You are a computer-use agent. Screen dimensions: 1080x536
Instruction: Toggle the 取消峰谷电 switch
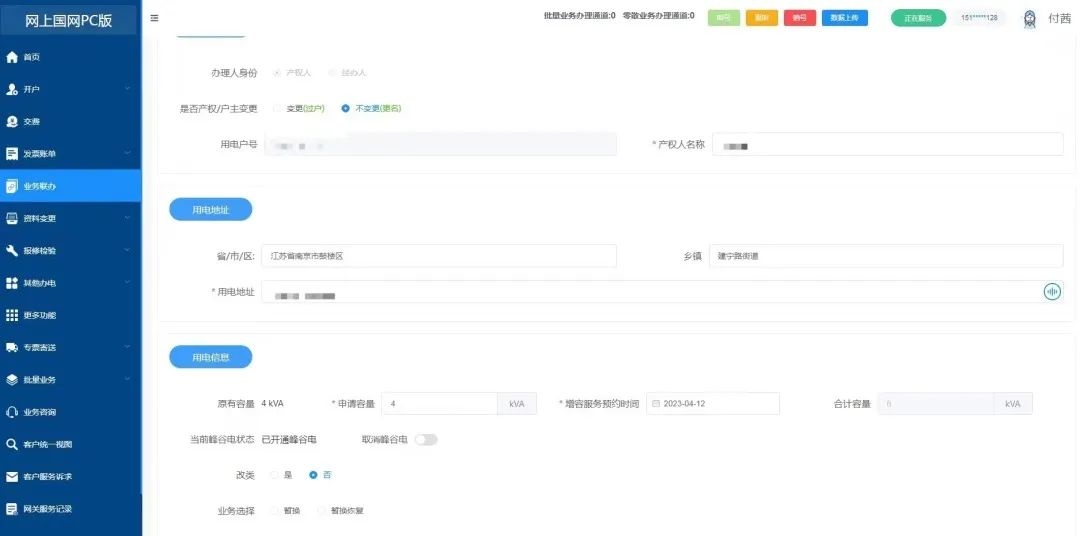tap(426, 439)
